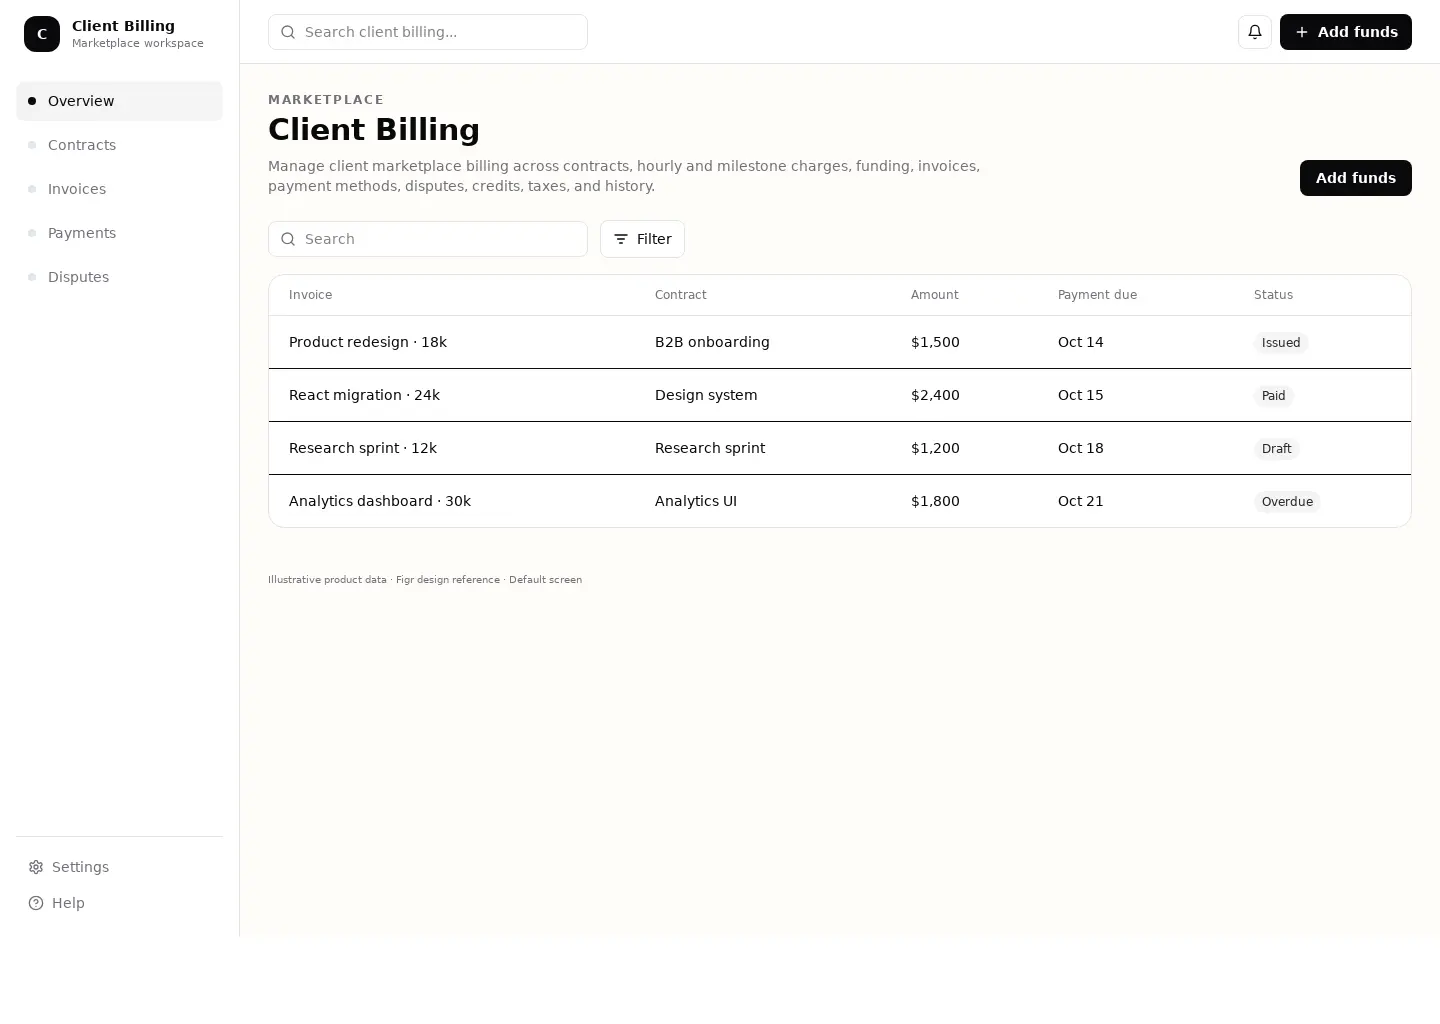Screen dimensions: 1440x1024
Task: Click the $1,800 amount cell
Action: tap(935, 501)
